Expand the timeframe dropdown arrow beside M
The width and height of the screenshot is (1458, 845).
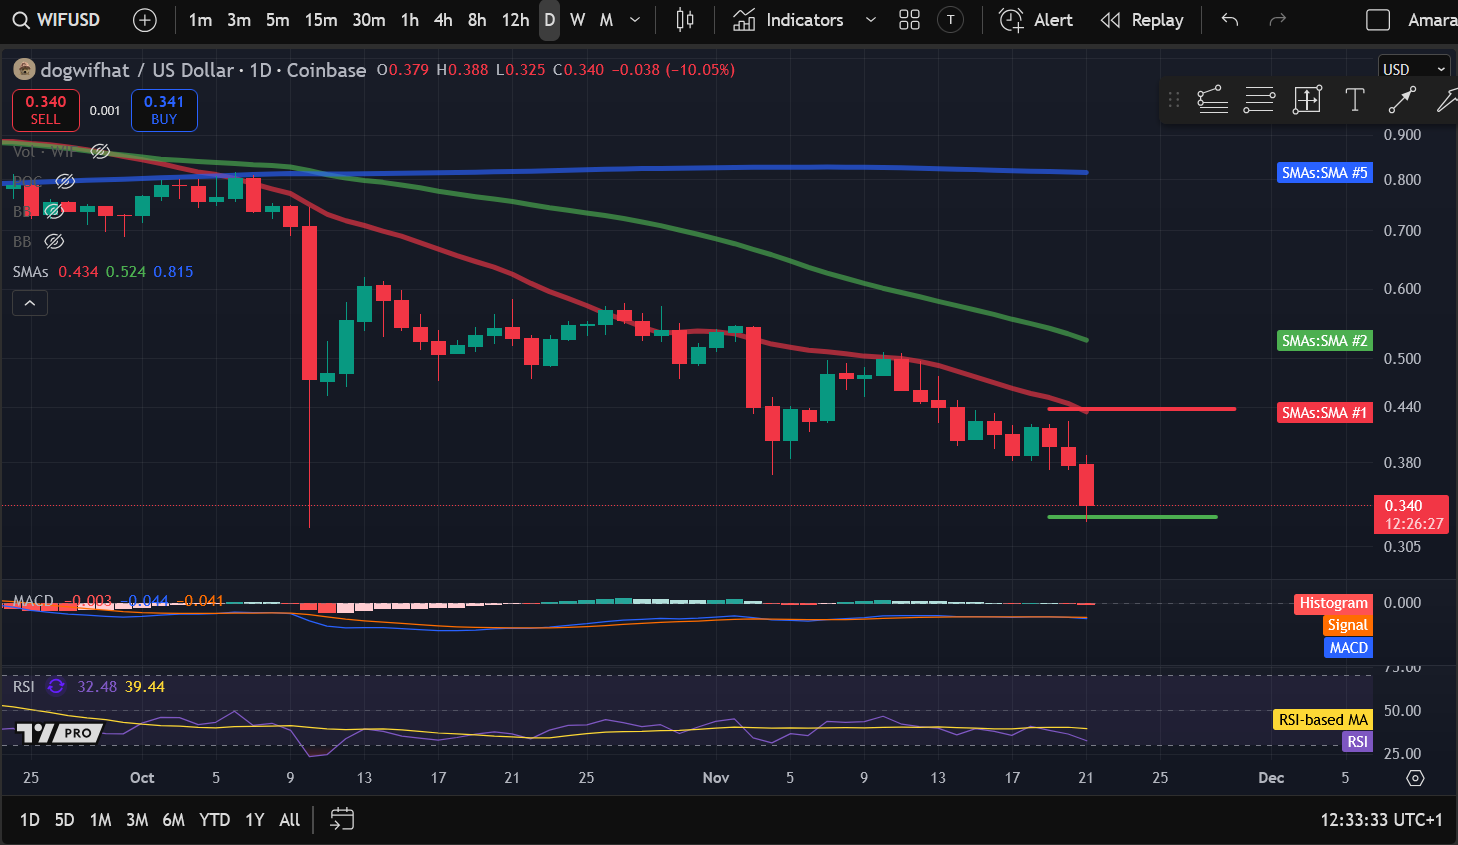click(634, 20)
